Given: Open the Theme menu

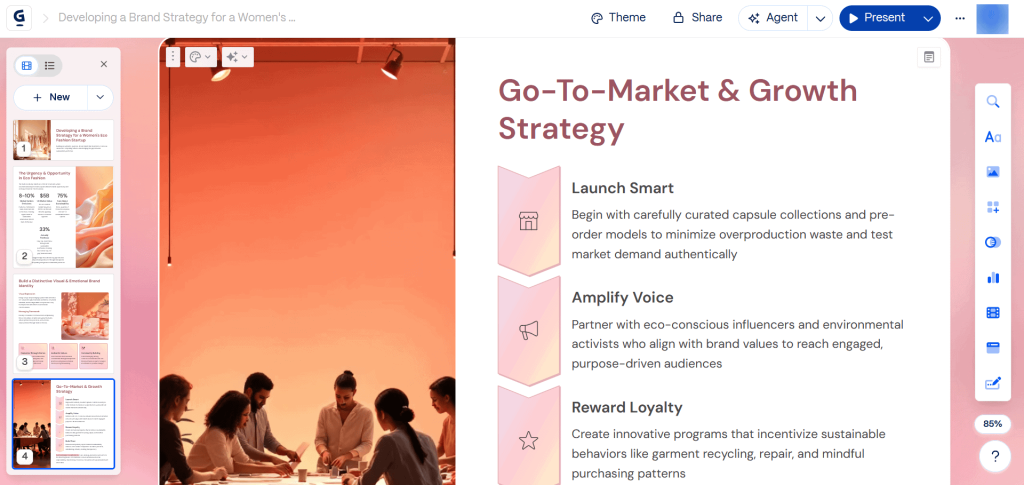Looking at the screenshot, I should click(618, 18).
